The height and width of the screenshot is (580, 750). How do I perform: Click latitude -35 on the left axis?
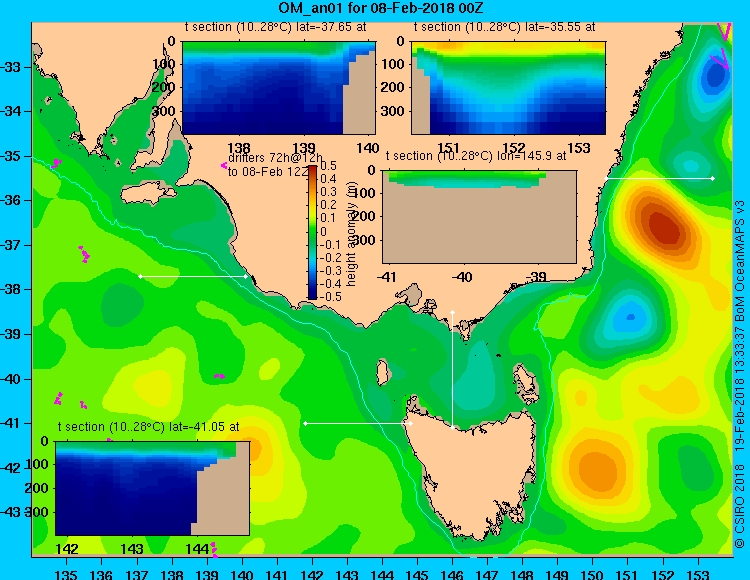[11, 156]
